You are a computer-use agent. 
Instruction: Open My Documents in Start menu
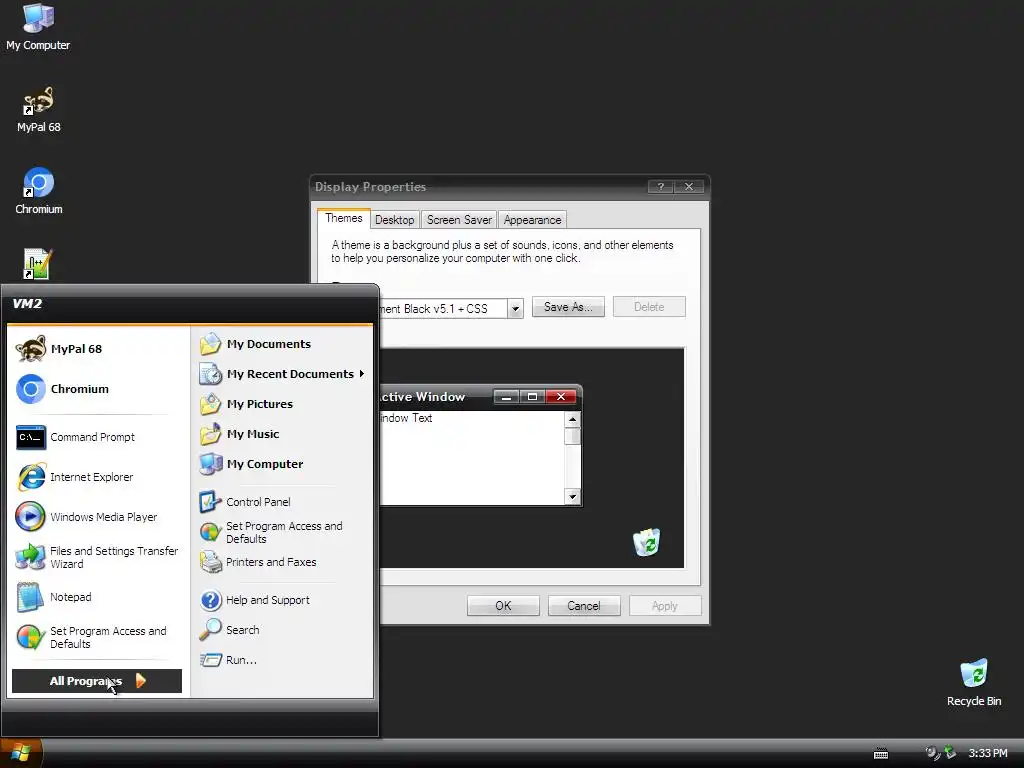pos(282,344)
